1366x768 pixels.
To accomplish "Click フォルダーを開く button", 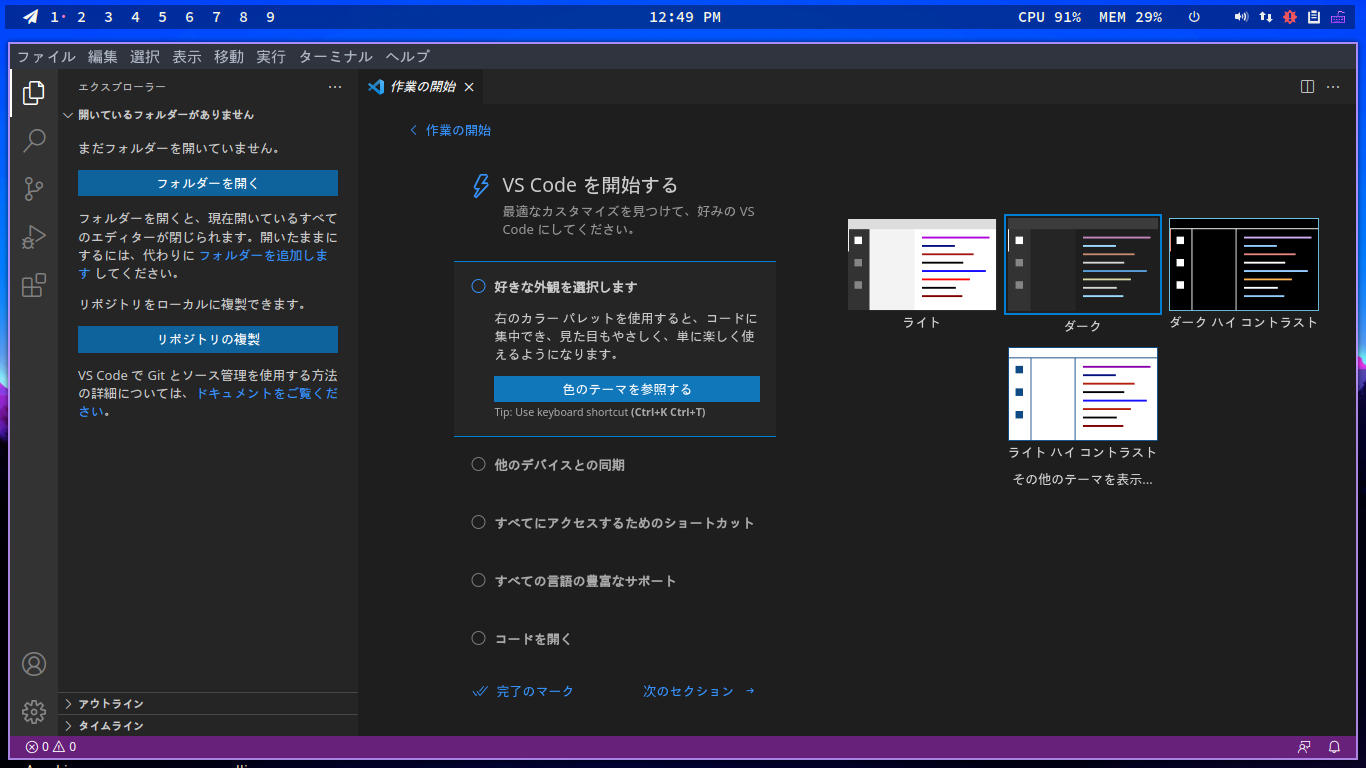I will click(208, 183).
